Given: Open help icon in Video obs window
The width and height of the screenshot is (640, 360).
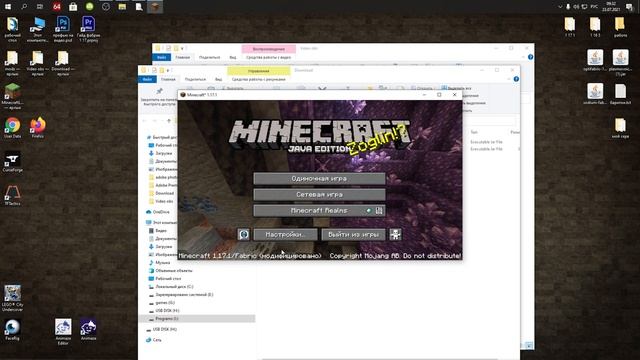Looking at the screenshot, I should (x=530, y=57).
